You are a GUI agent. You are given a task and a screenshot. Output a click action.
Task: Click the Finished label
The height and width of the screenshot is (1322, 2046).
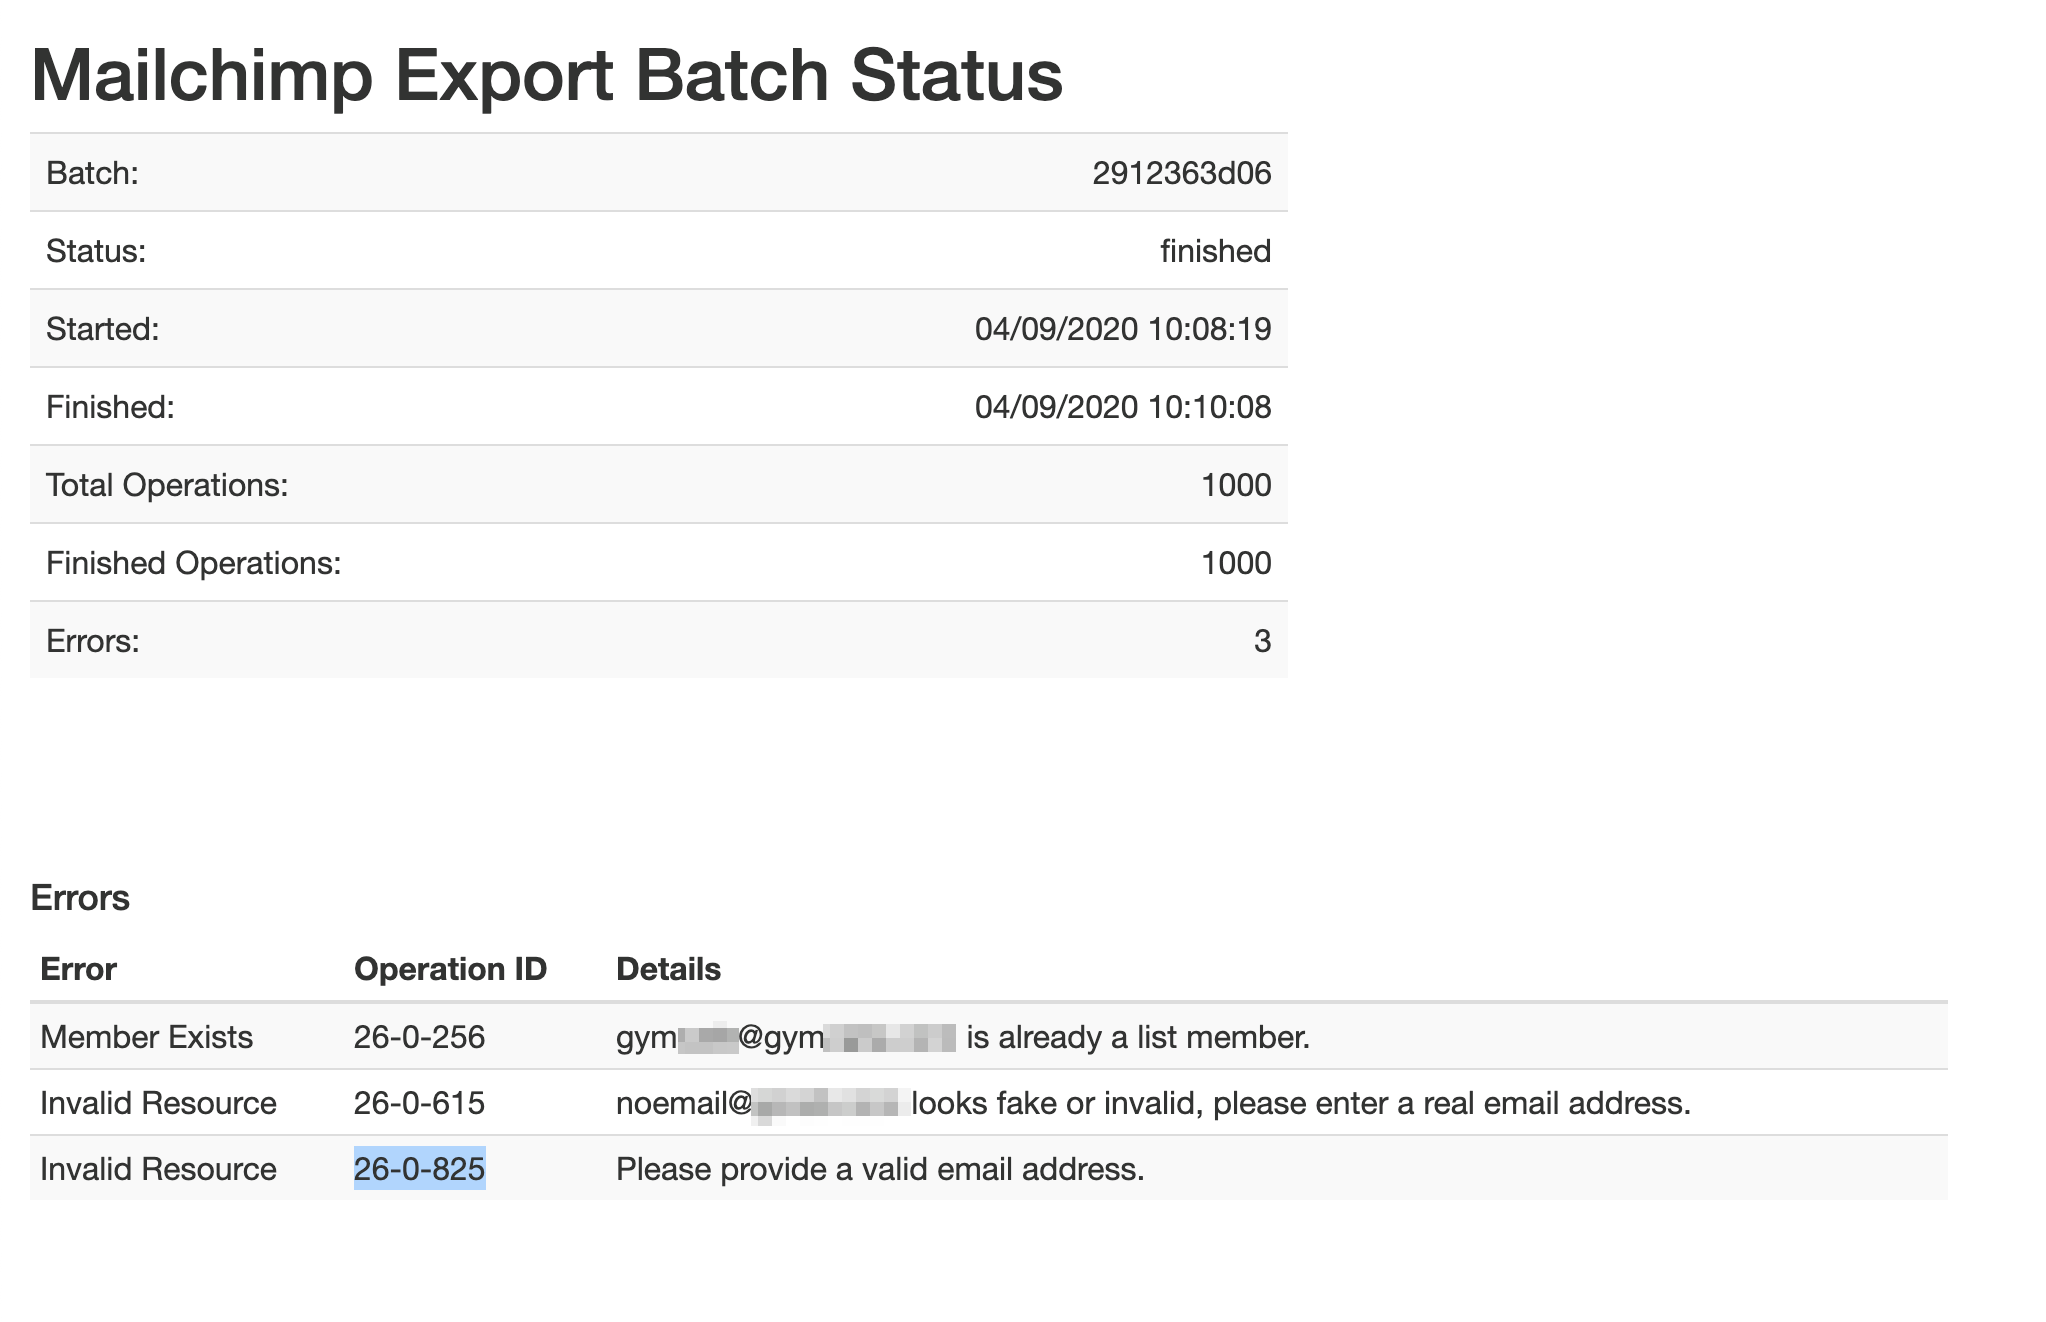pos(110,407)
